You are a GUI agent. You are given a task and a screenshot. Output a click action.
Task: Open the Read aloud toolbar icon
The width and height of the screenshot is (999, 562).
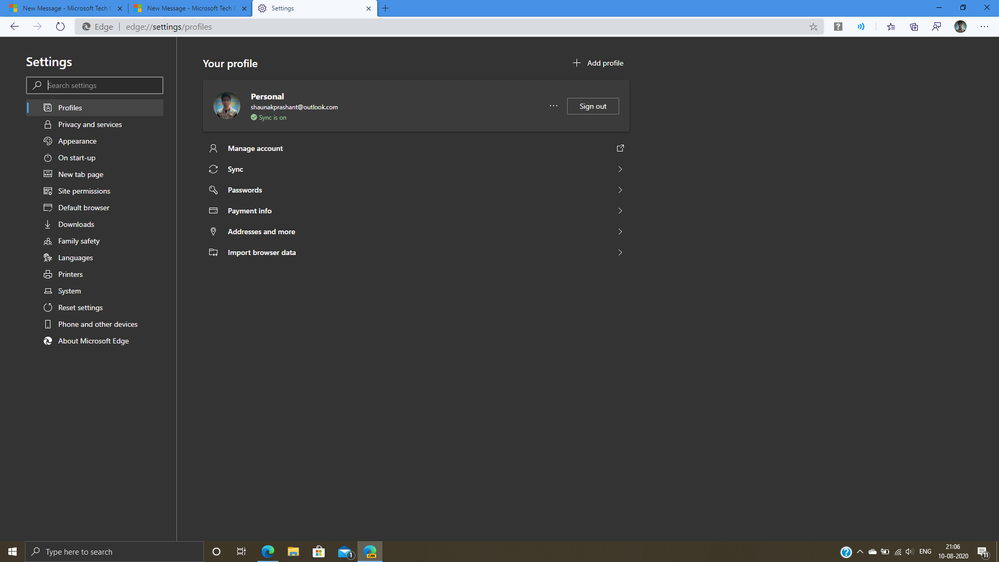pyautogui.click(x=861, y=27)
